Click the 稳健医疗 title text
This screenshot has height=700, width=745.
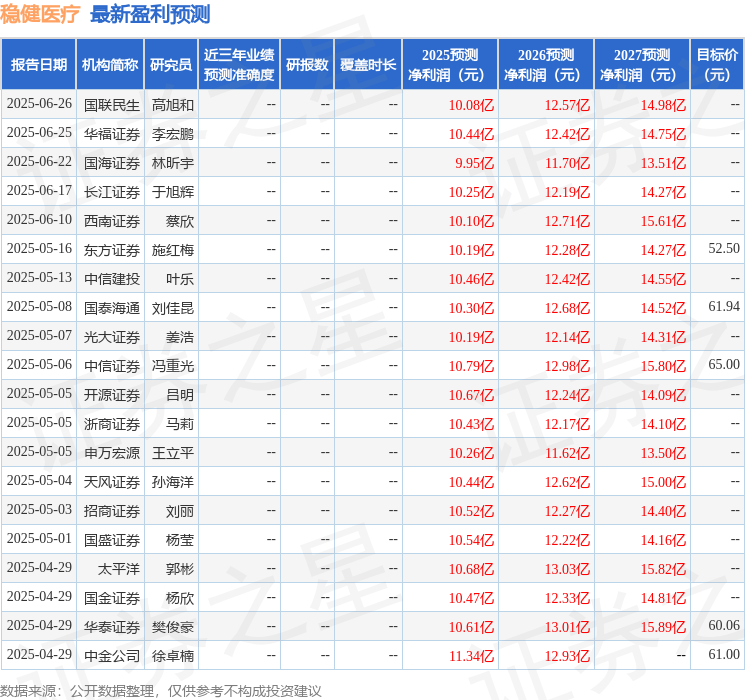[x=40, y=14]
